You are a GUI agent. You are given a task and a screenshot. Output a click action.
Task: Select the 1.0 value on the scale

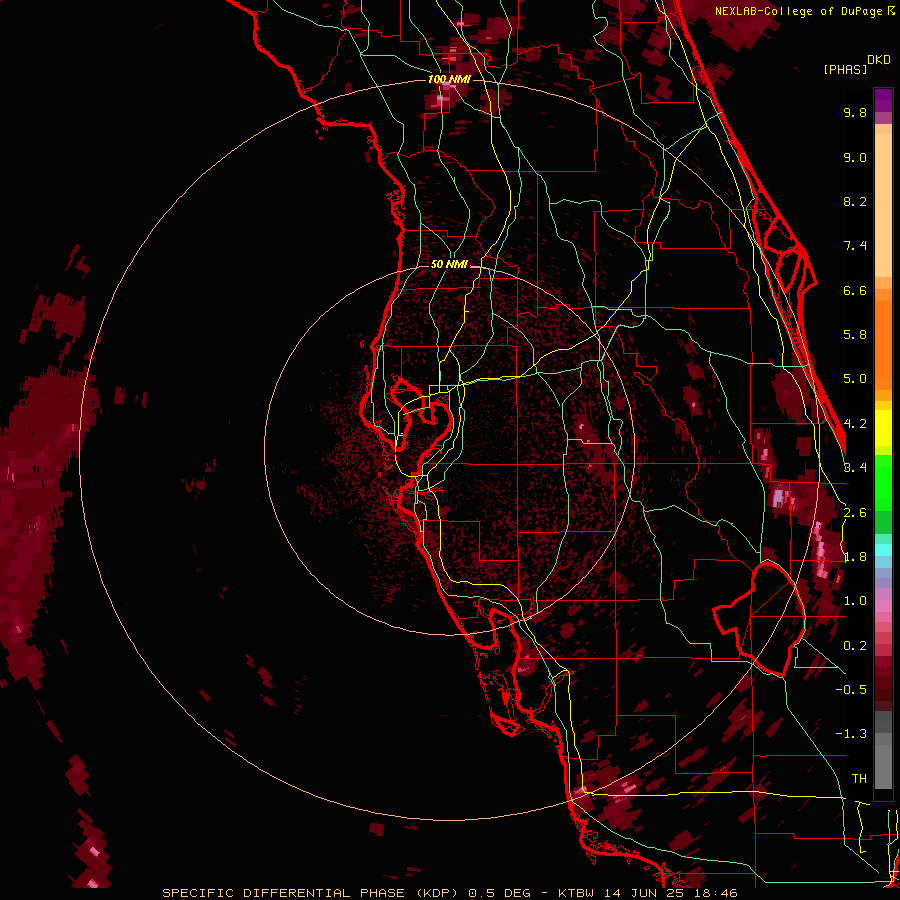point(855,601)
